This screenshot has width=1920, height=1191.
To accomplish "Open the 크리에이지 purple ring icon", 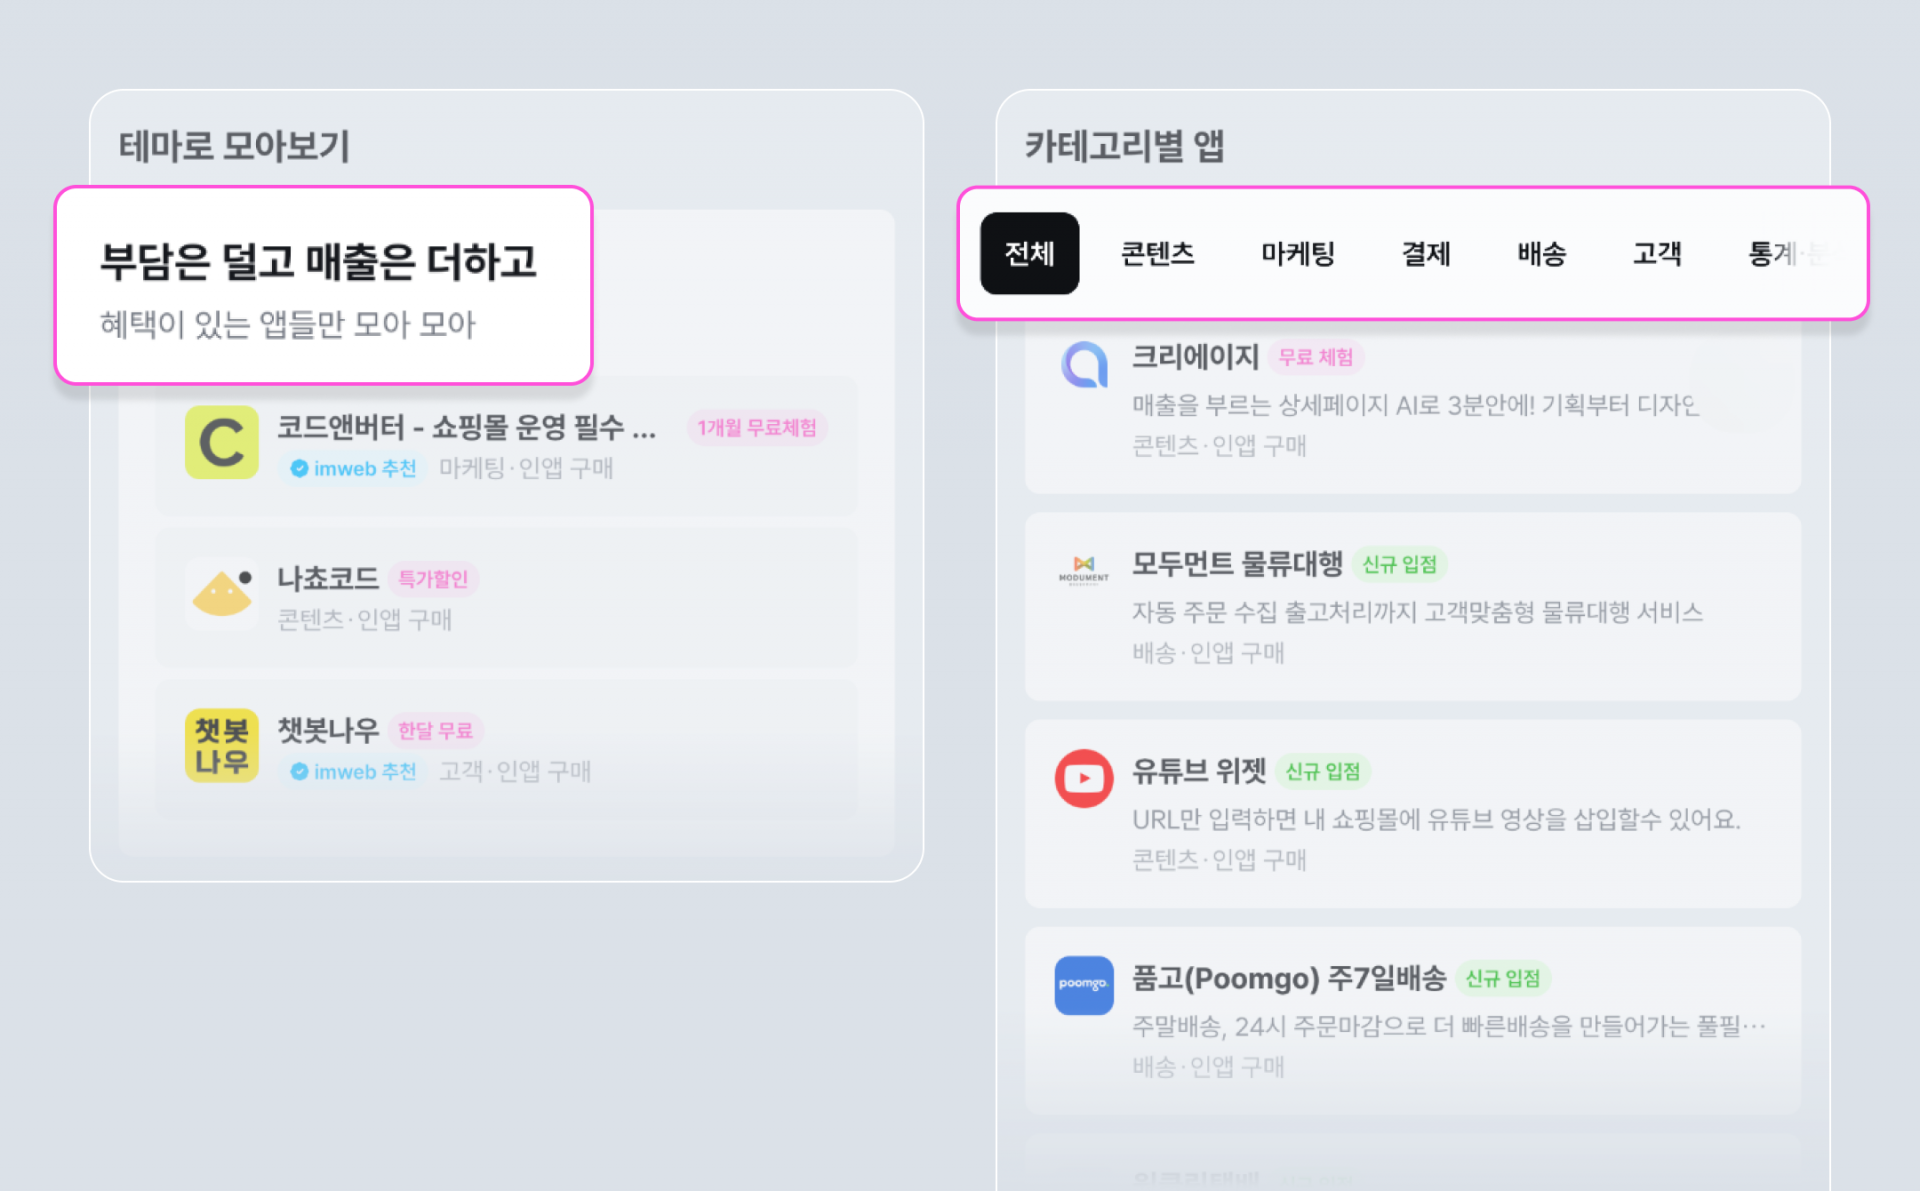I will pyautogui.click(x=1084, y=365).
